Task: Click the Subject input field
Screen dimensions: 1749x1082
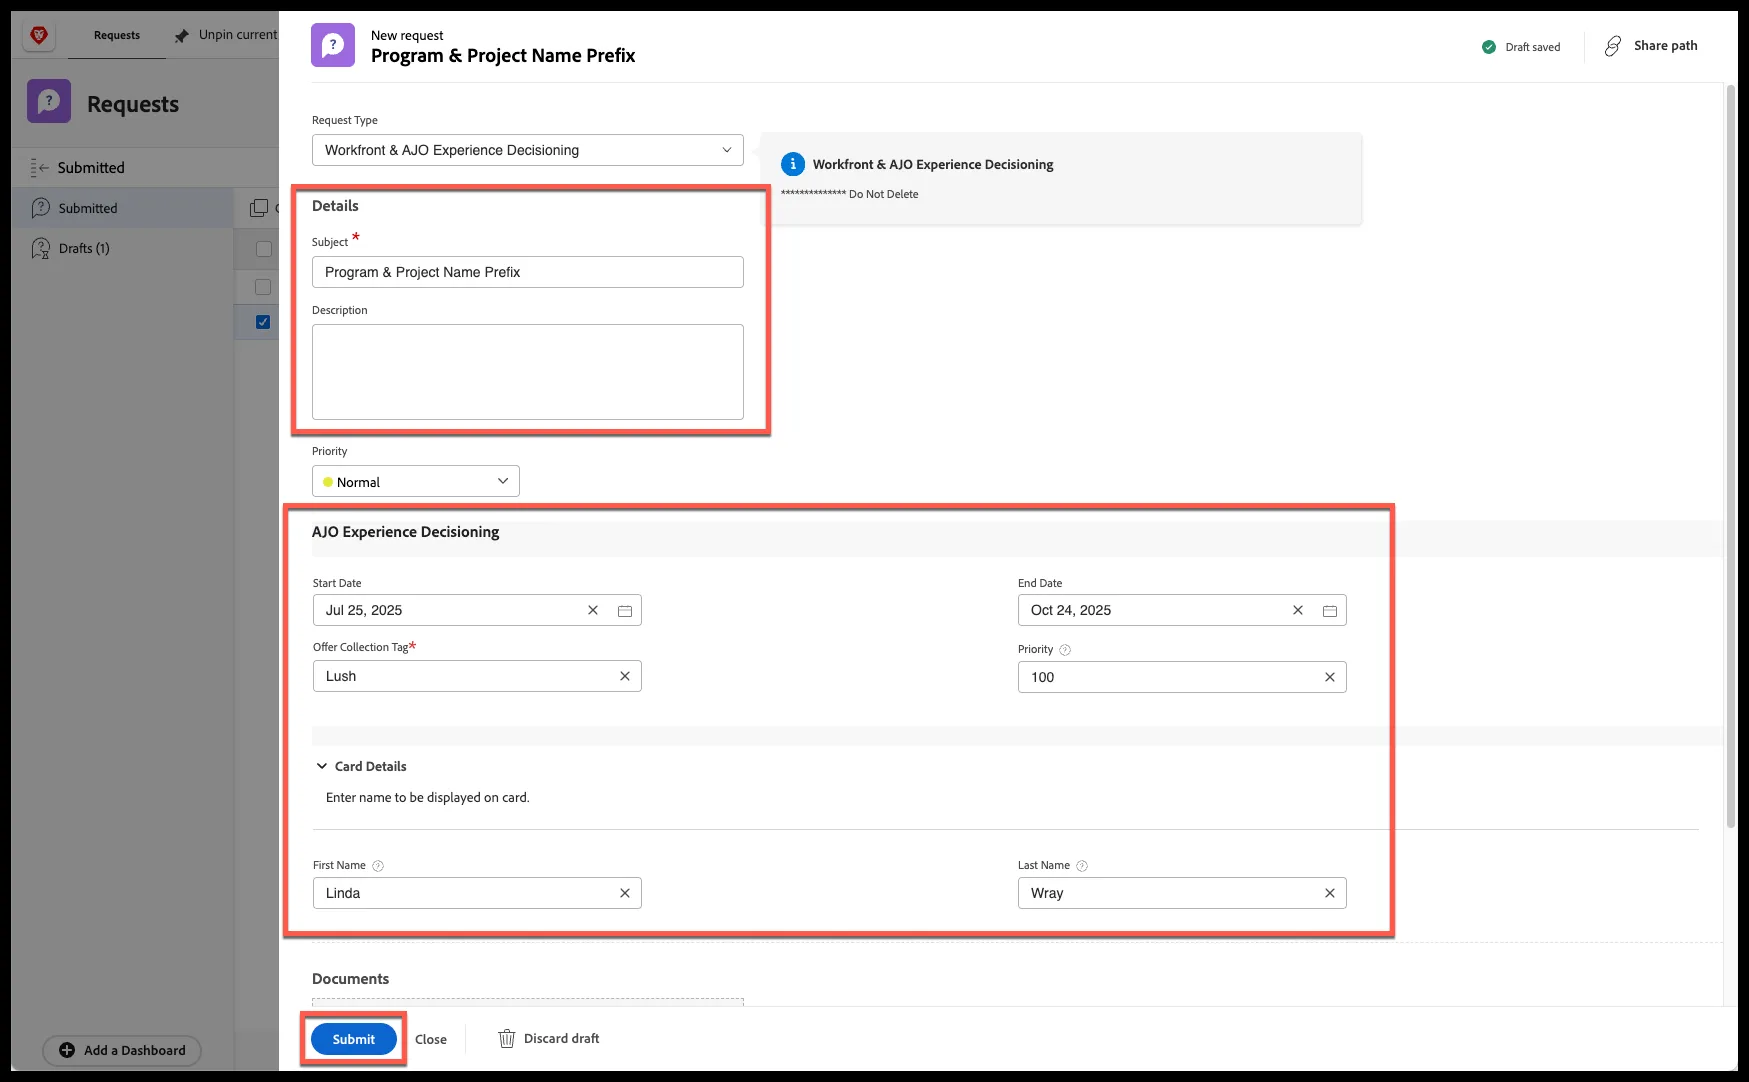Action: (x=528, y=272)
